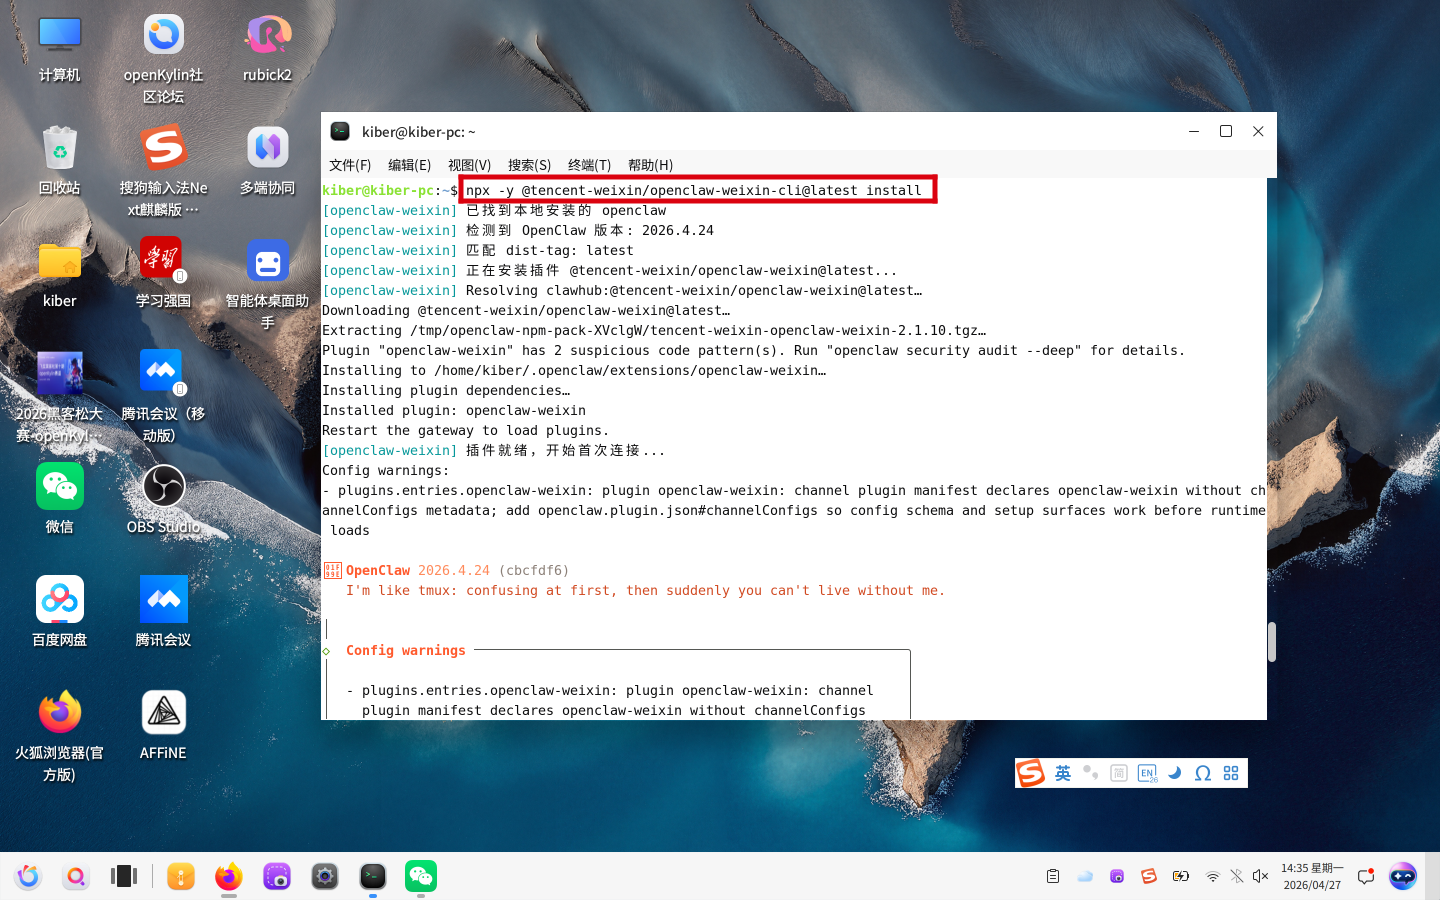Click the Sogou S logo on input bar
The height and width of the screenshot is (900, 1440).
coord(1031,773)
